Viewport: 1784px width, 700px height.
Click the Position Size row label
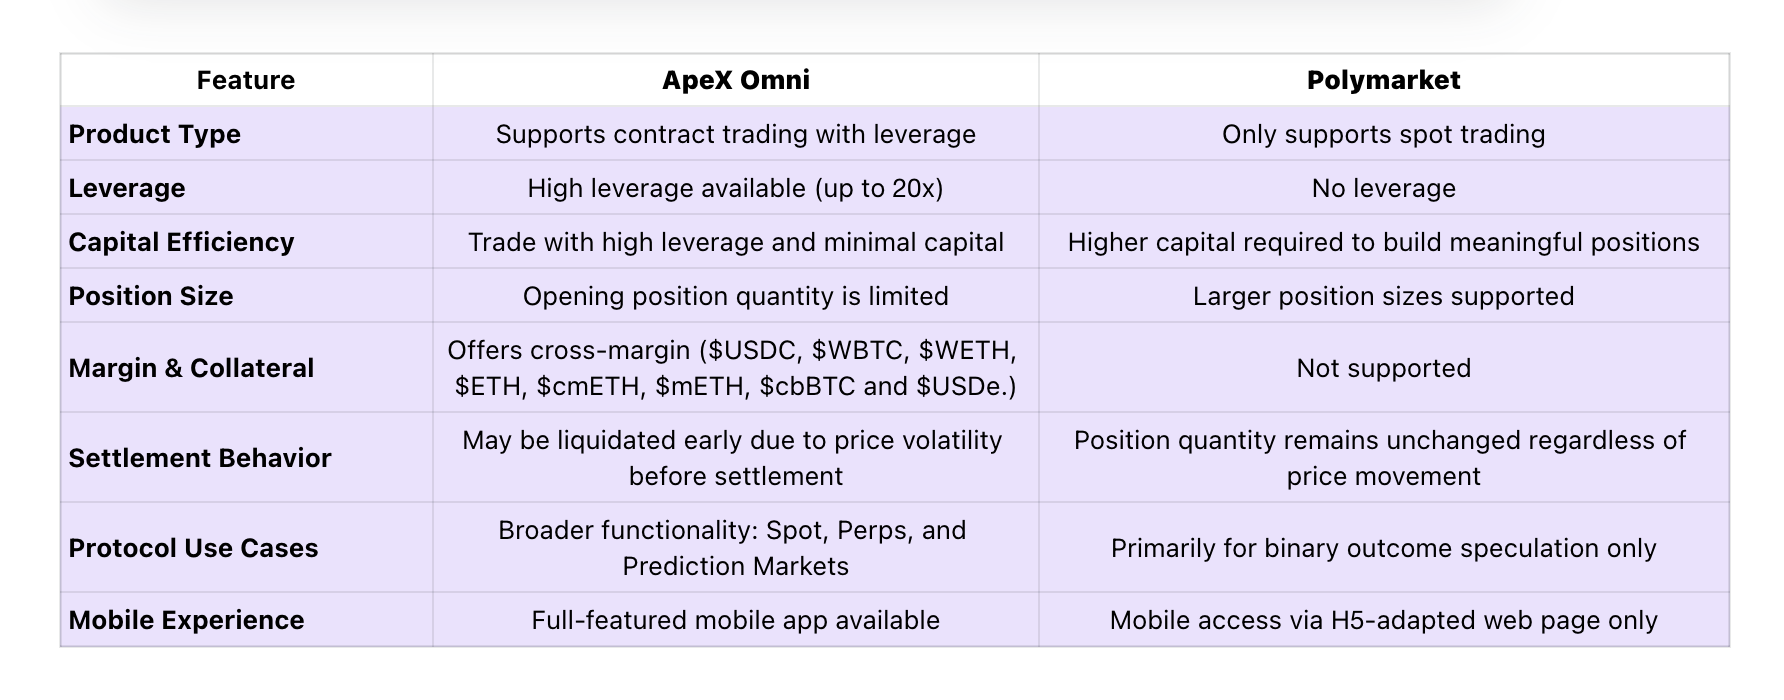(151, 296)
